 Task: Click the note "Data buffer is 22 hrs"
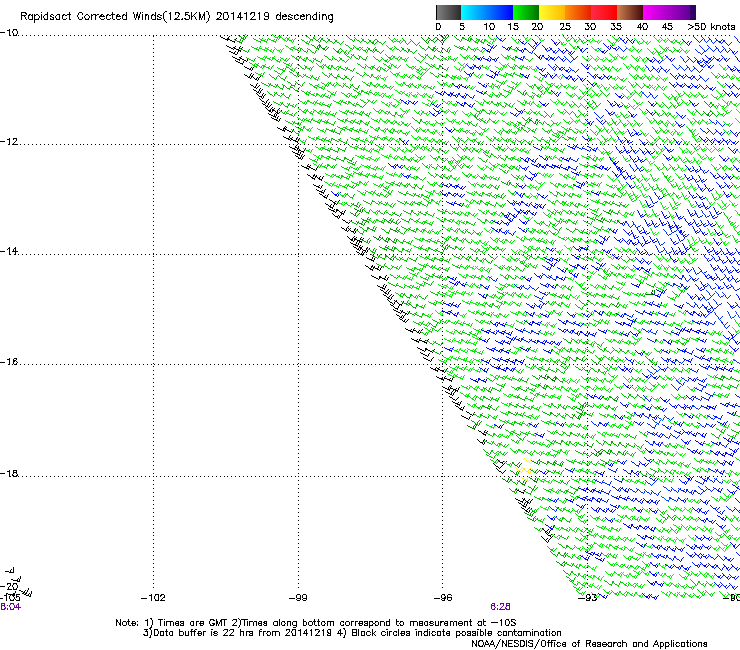pos(202,633)
